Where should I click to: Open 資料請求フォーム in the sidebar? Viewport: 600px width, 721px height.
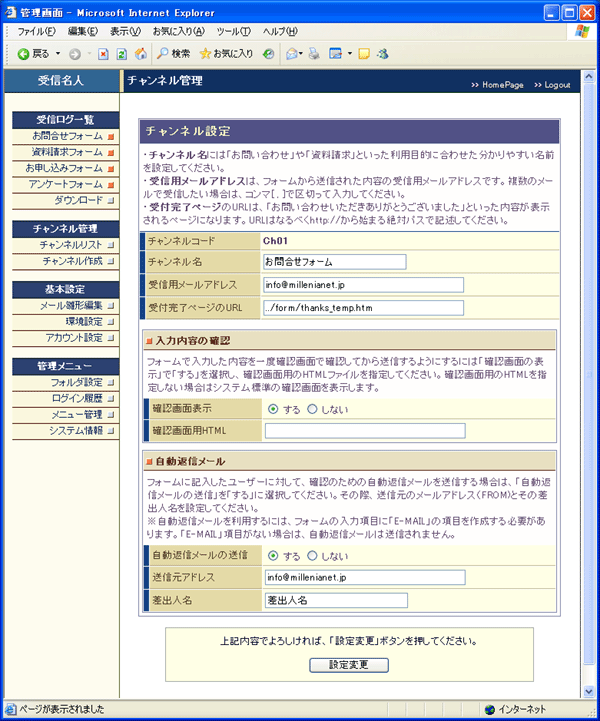tap(66, 152)
